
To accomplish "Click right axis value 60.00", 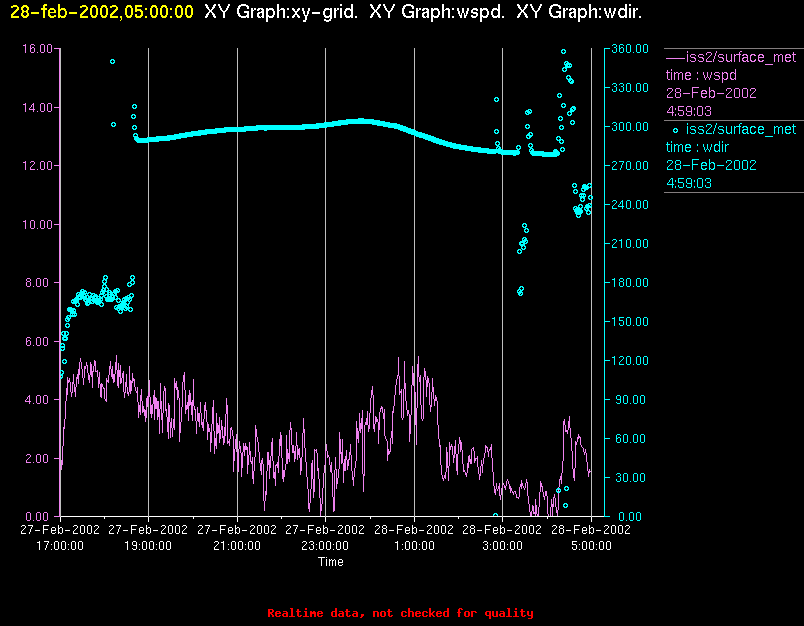I will [x=632, y=439].
